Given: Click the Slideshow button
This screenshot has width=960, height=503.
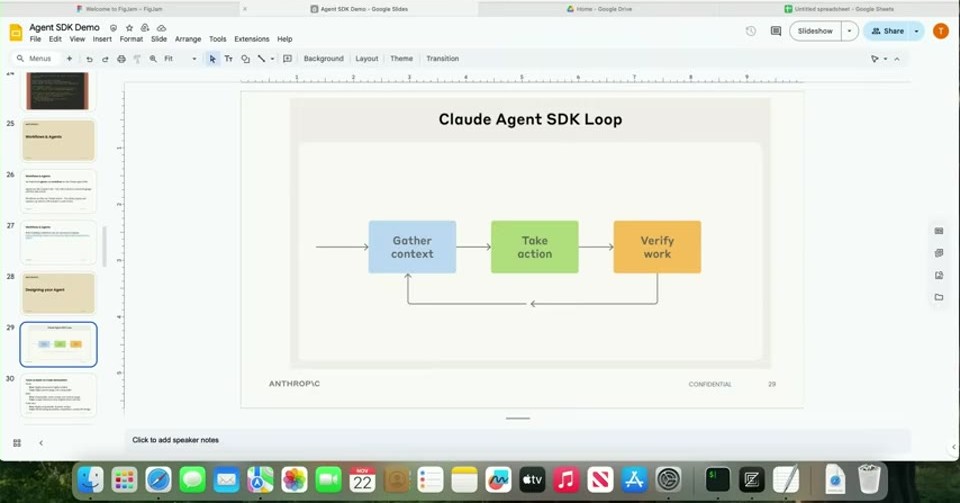Looking at the screenshot, I should click(x=816, y=31).
